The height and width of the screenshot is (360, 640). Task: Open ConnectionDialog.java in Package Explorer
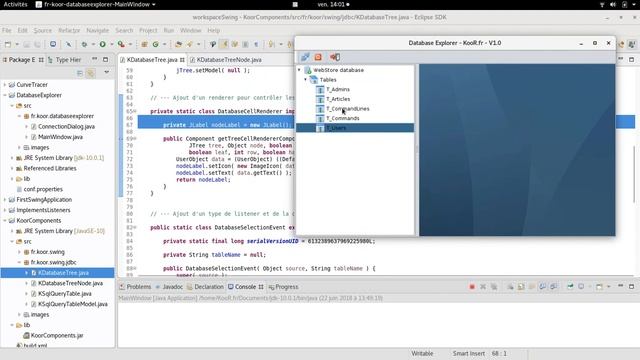click(x=66, y=127)
